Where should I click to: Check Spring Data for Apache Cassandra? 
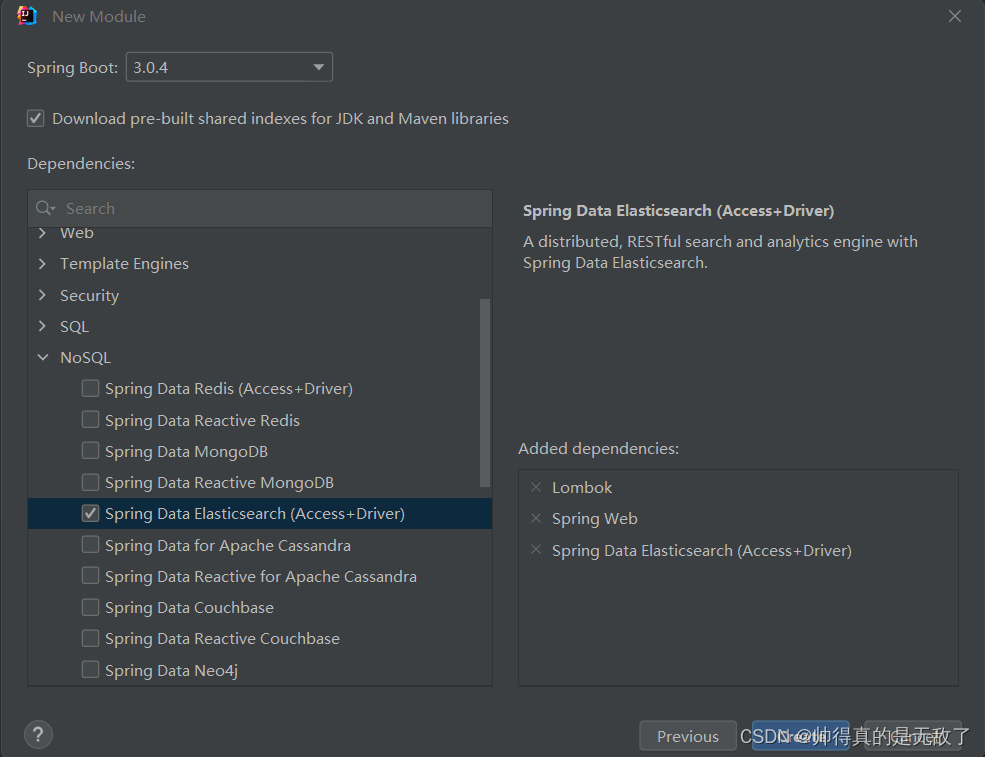[x=90, y=545]
